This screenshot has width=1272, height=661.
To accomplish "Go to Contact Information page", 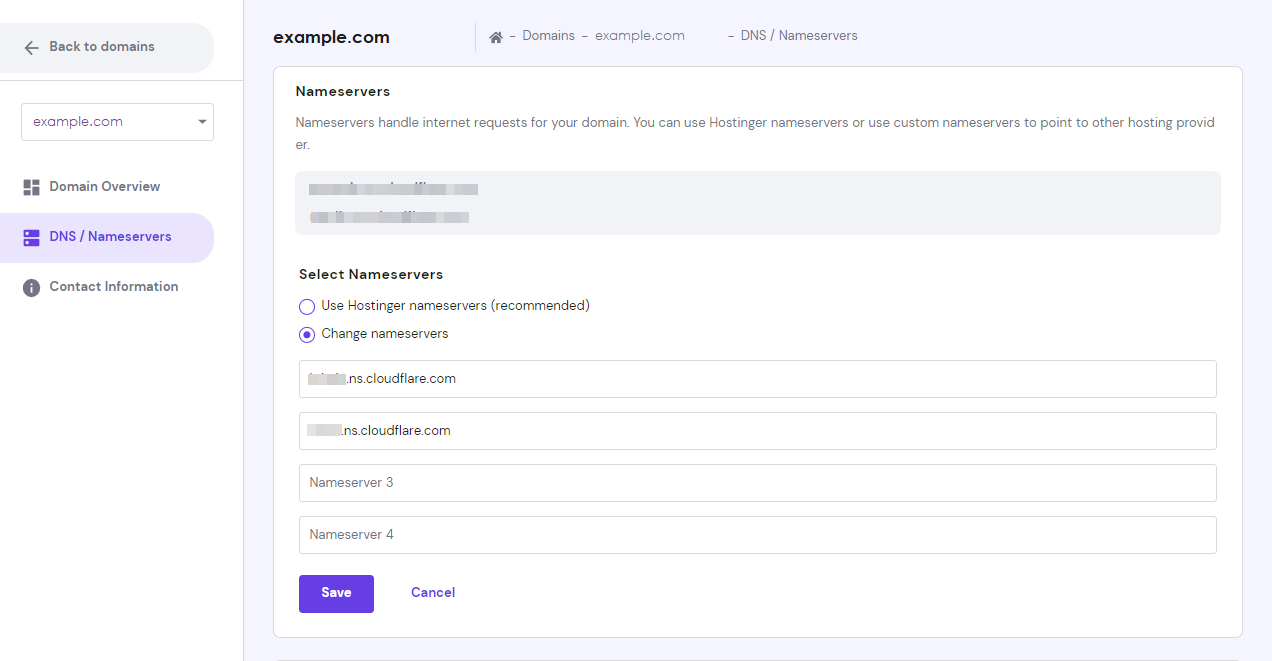I will pos(113,287).
